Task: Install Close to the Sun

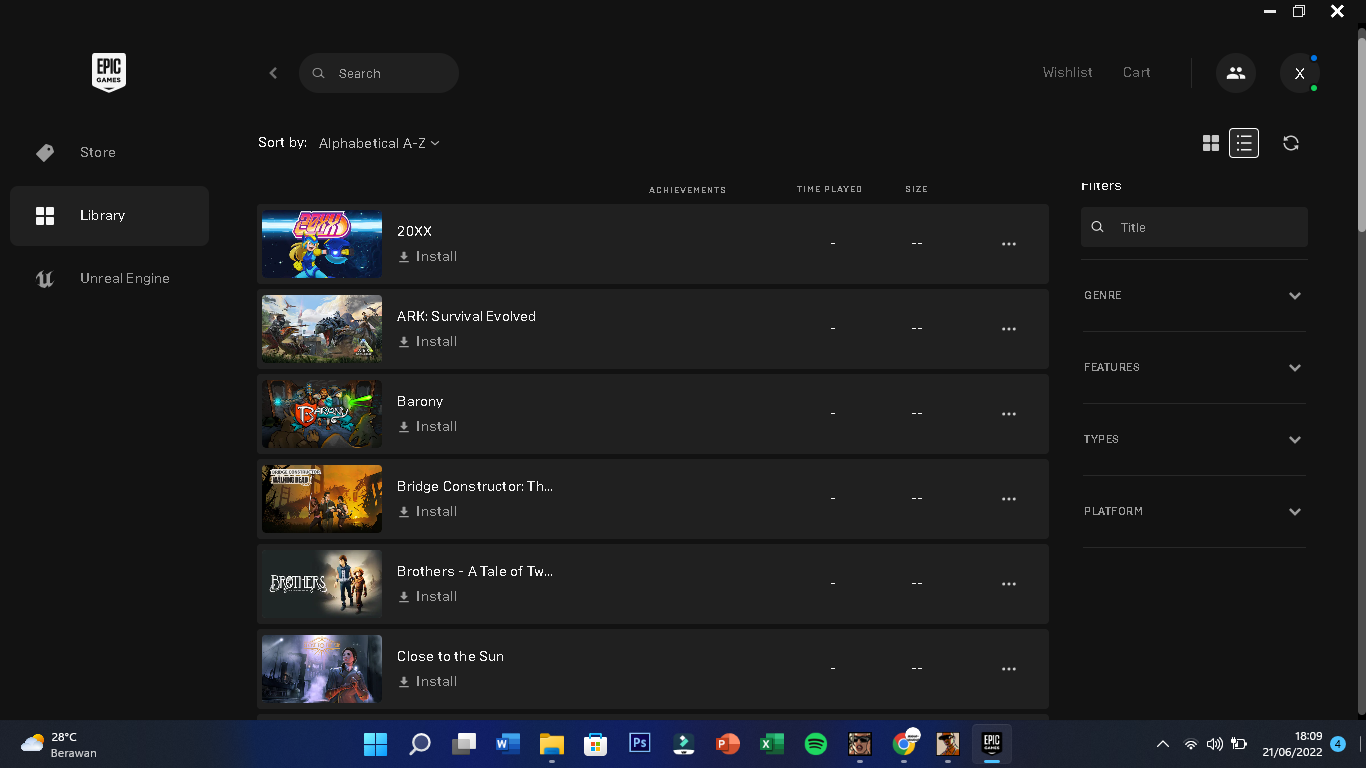Action: 427,681
